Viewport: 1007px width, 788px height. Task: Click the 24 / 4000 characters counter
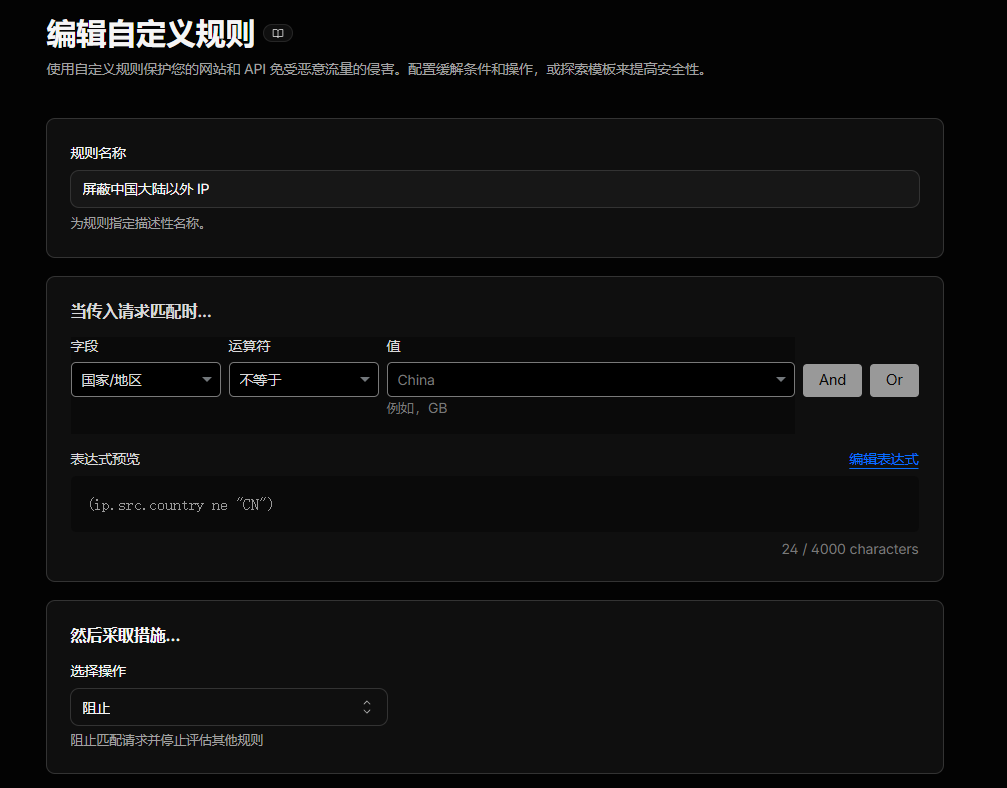tap(850, 549)
